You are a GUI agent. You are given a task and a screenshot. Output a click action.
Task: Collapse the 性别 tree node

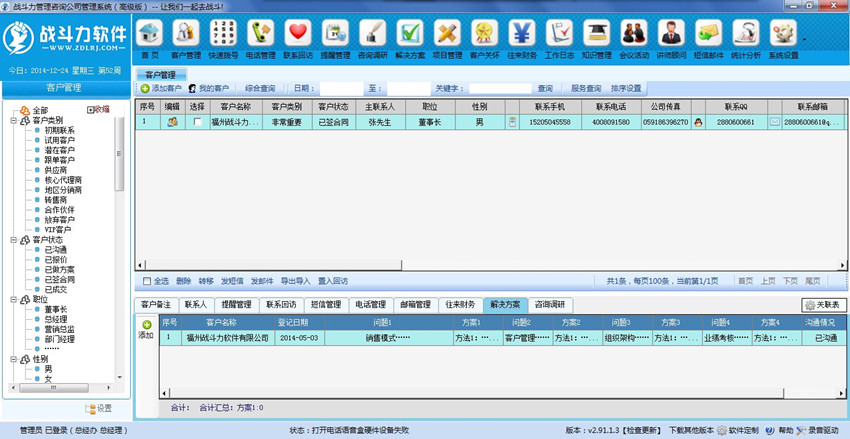pyautogui.click(x=13, y=359)
